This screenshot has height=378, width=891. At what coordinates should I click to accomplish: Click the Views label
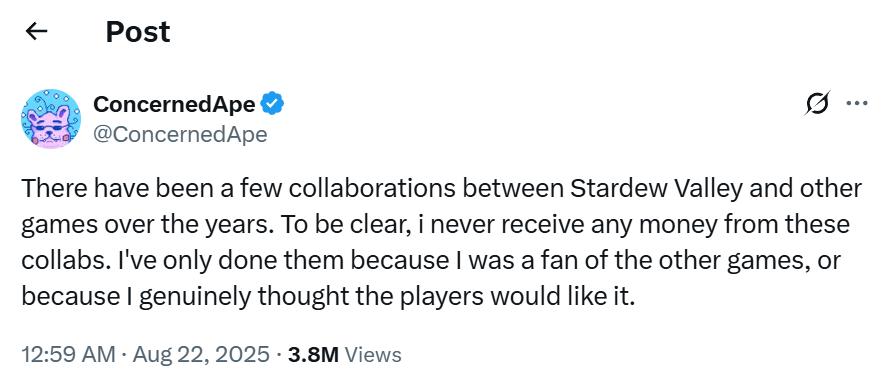pyautogui.click(x=373, y=355)
